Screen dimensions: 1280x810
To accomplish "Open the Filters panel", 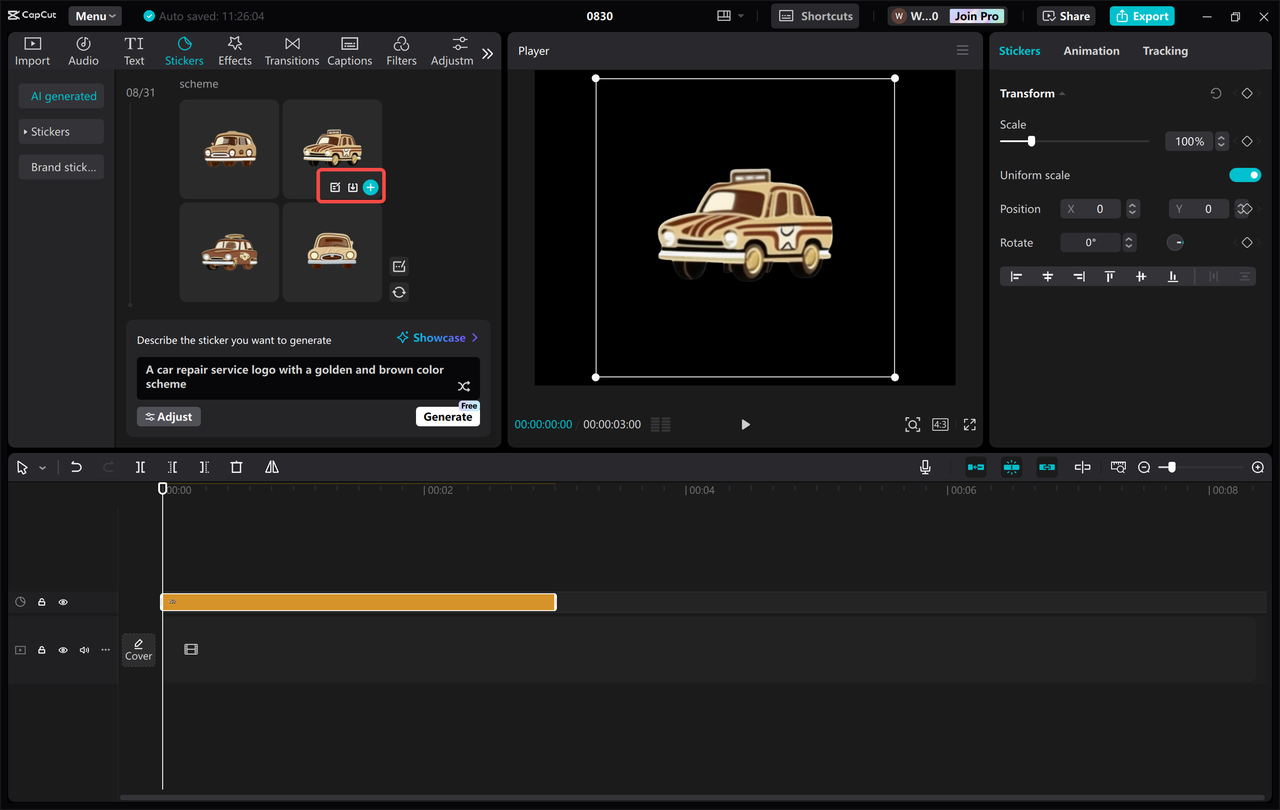I will click(401, 50).
